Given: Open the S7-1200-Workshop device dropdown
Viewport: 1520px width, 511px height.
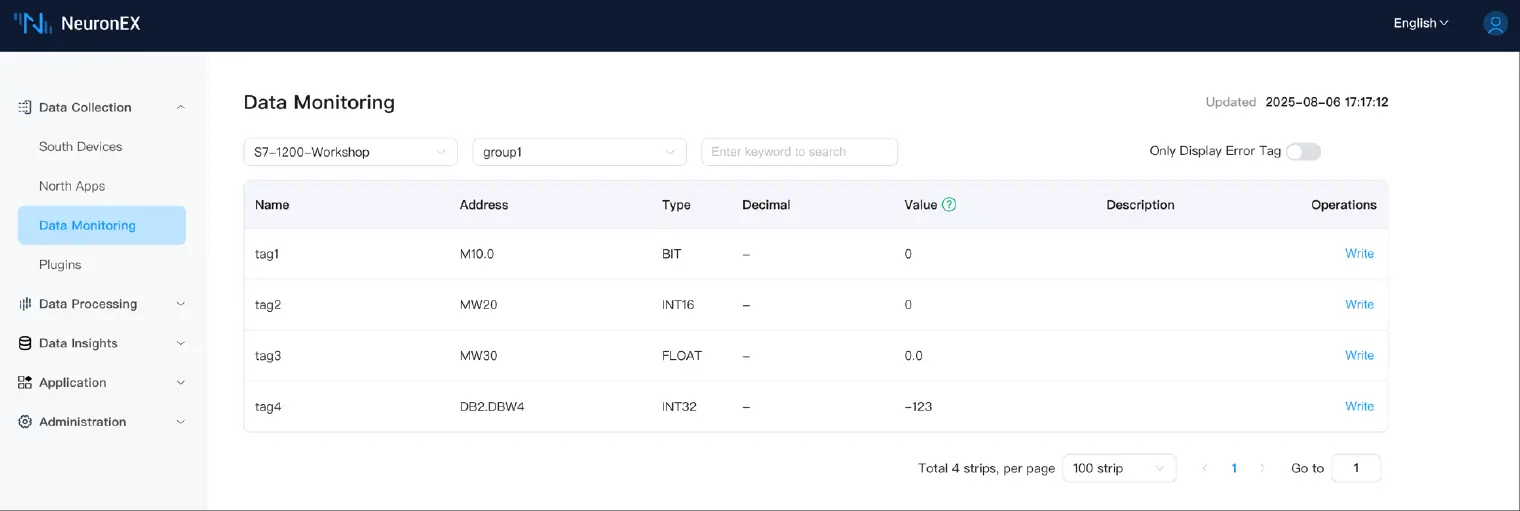Looking at the screenshot, I should [350, 152].
